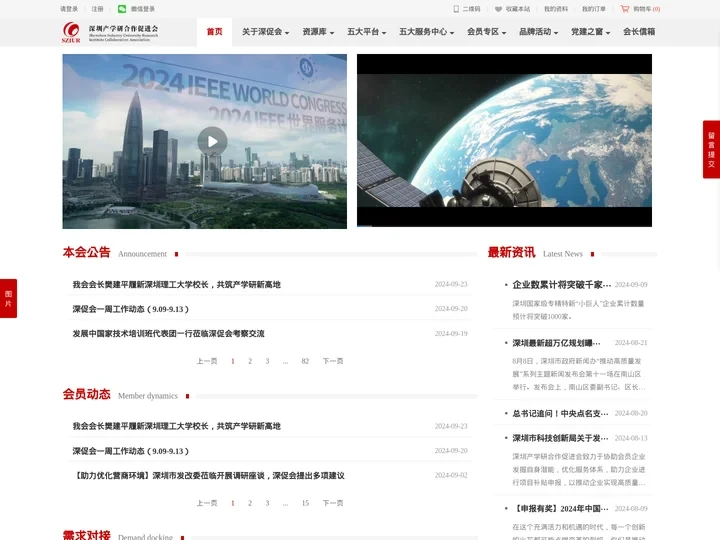
Task: Click the 微信登录 link text
Action: point(143,9)
